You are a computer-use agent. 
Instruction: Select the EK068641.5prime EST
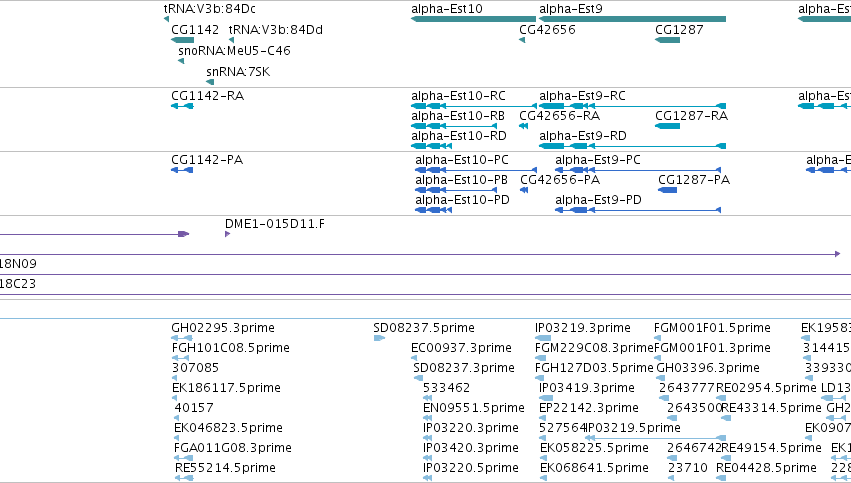click(594, 468)
